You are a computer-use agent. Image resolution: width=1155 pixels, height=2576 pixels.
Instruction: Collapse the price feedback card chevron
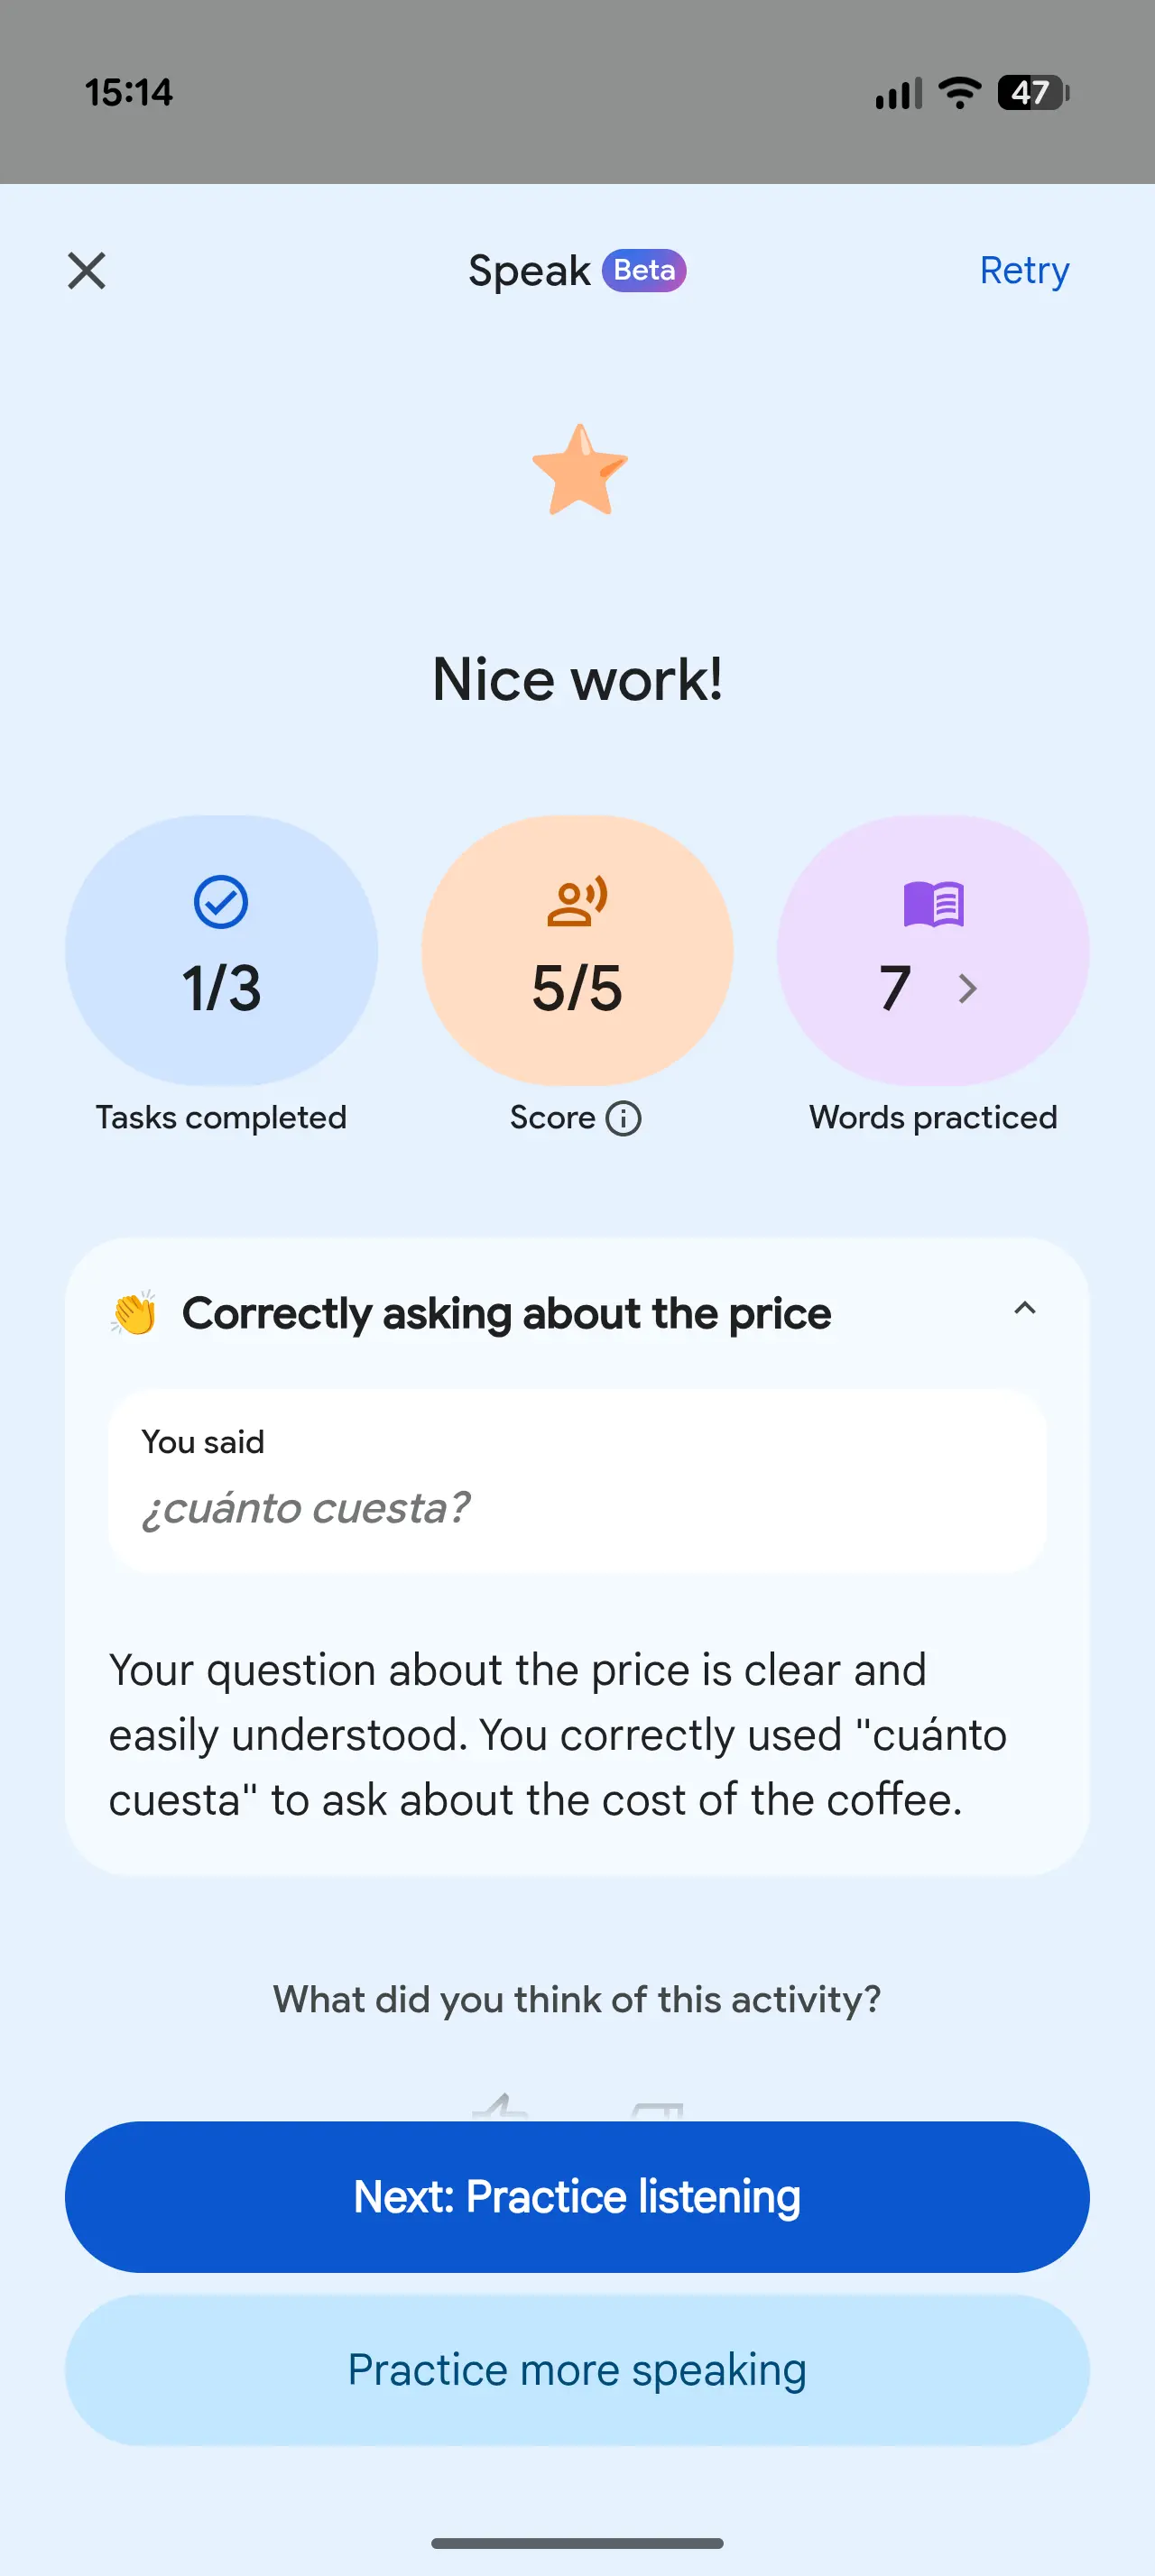coord(1024,1309)
